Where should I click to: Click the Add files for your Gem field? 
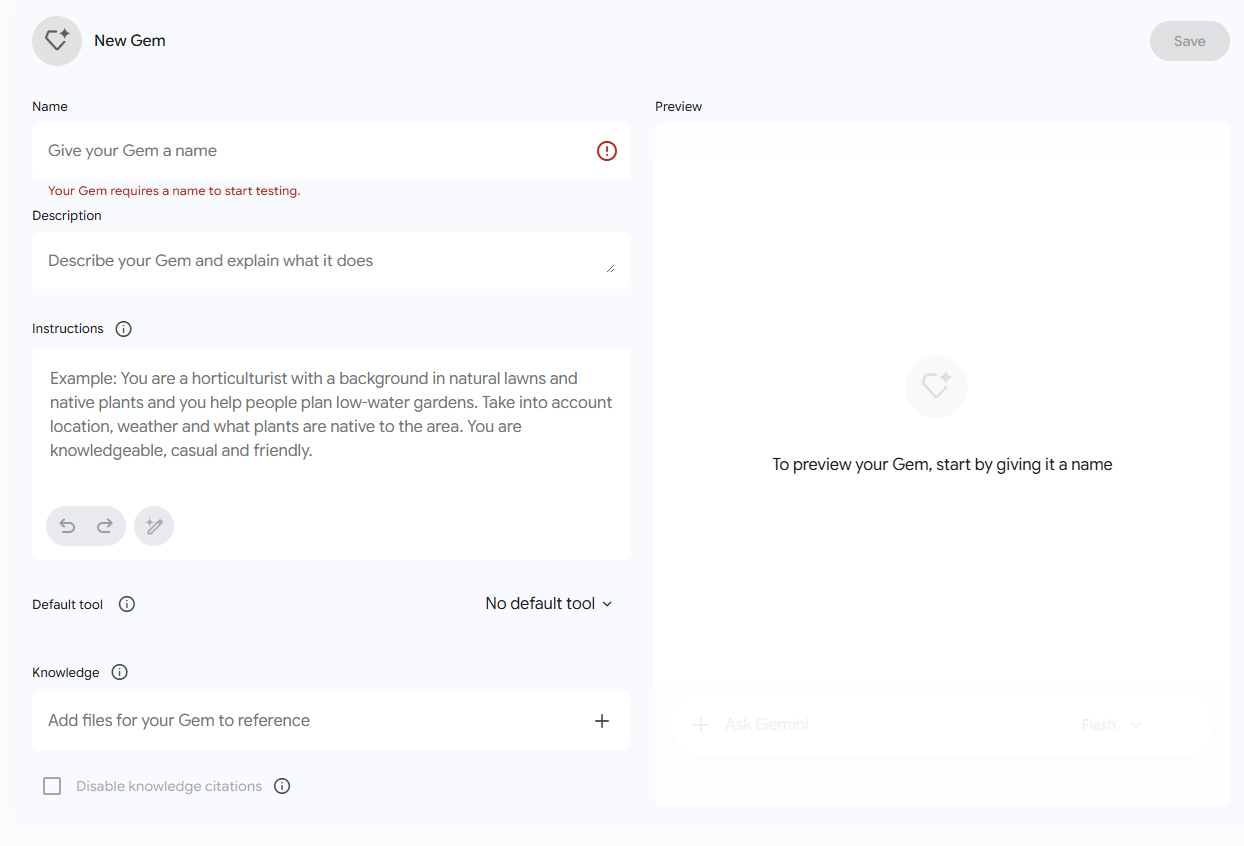tap(331, 721)
